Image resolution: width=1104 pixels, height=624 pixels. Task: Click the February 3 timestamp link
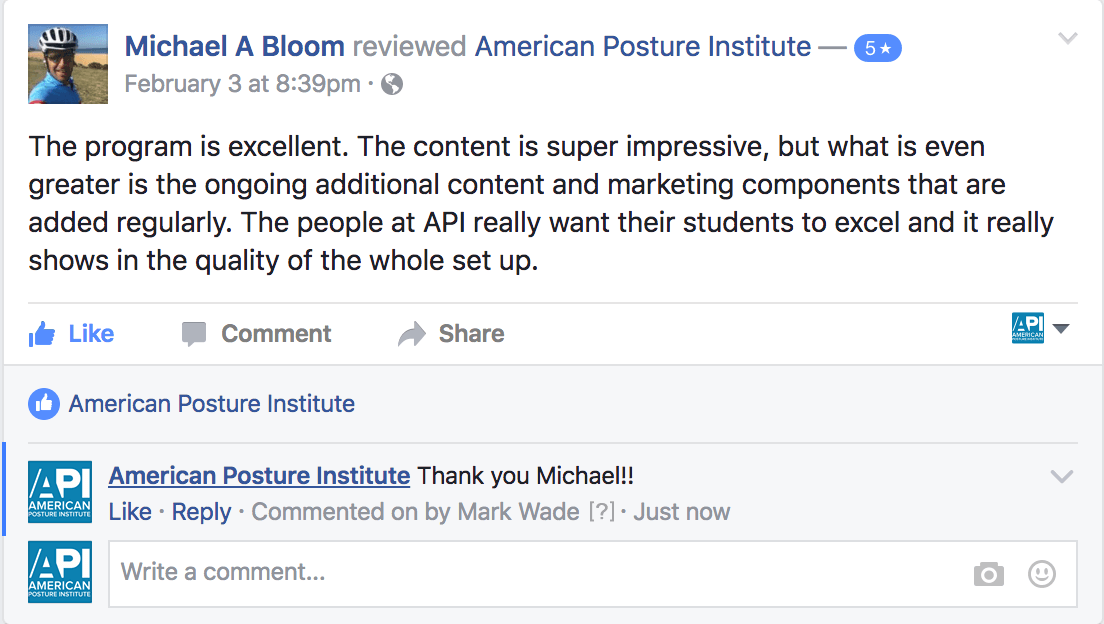coord(242,84)
